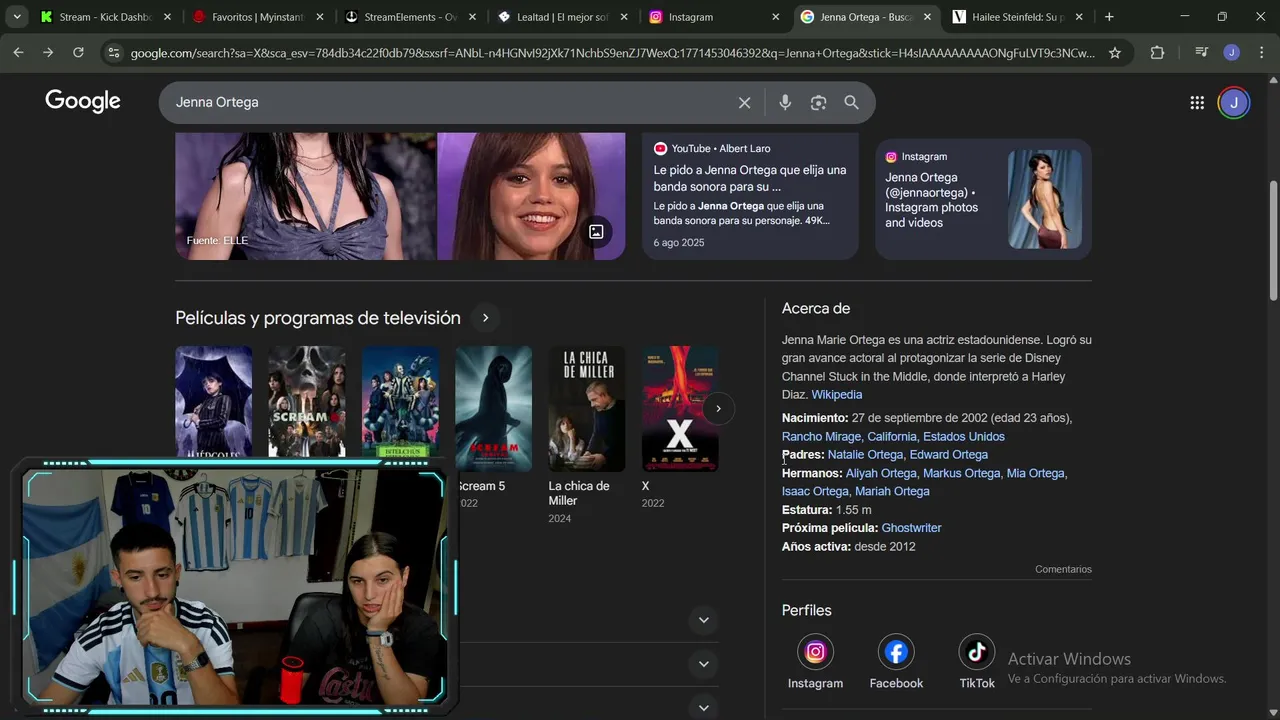
Task: Expand the second collapsed result chevron
Action: [x=703, y=664]
